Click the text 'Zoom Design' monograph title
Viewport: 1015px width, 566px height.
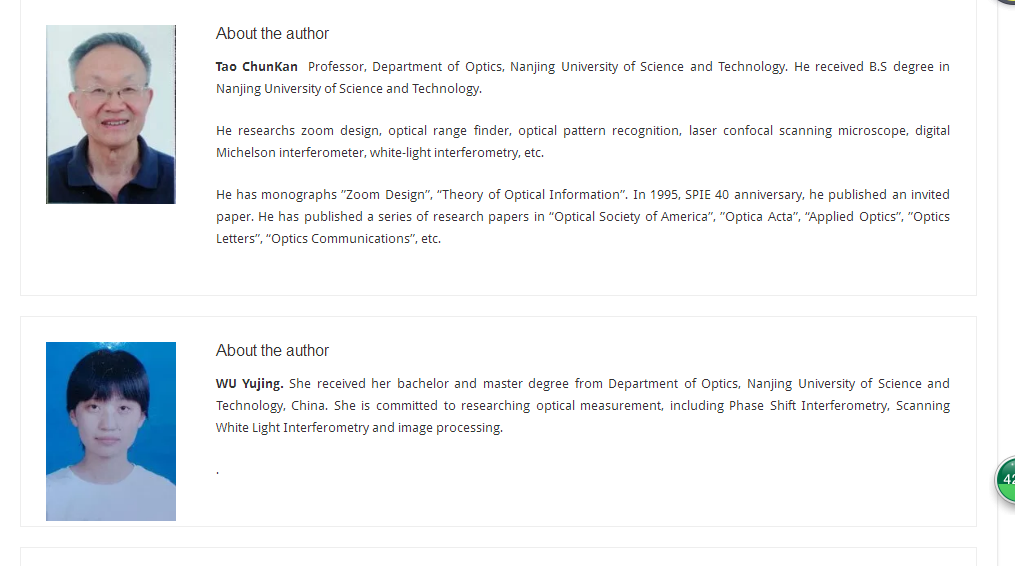[386, 195]
